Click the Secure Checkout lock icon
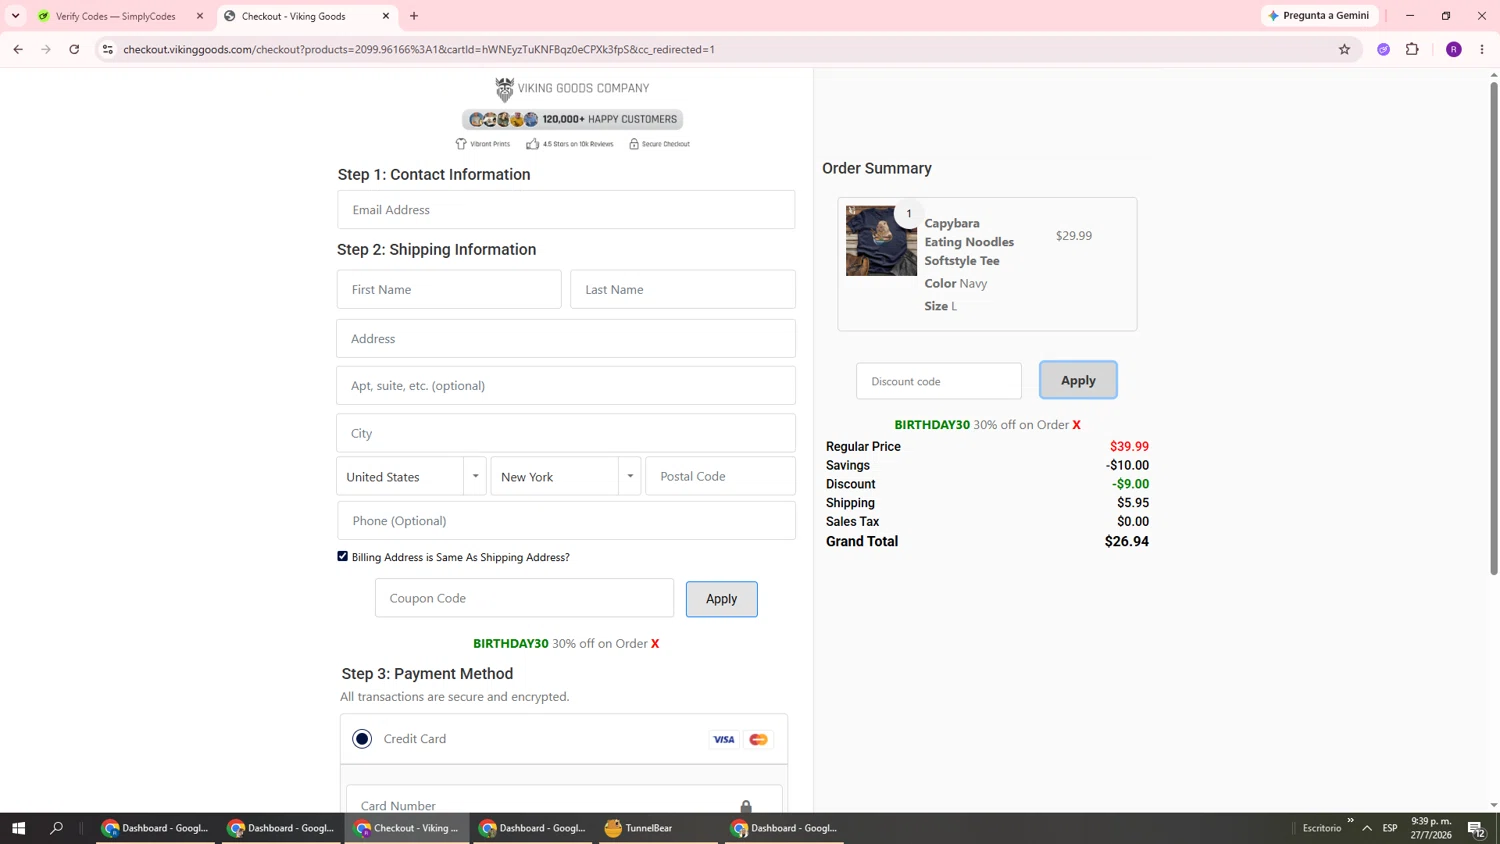This screenshot has width=1500, height=844. click(634, 144)
